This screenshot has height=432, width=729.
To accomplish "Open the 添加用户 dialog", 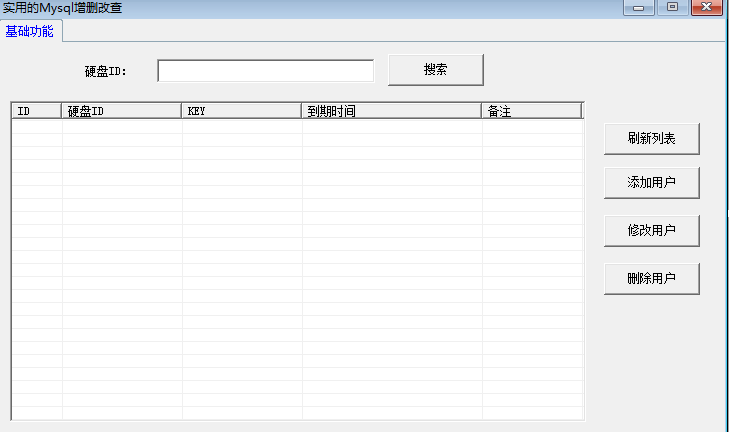I will click(x=651, y=183).
